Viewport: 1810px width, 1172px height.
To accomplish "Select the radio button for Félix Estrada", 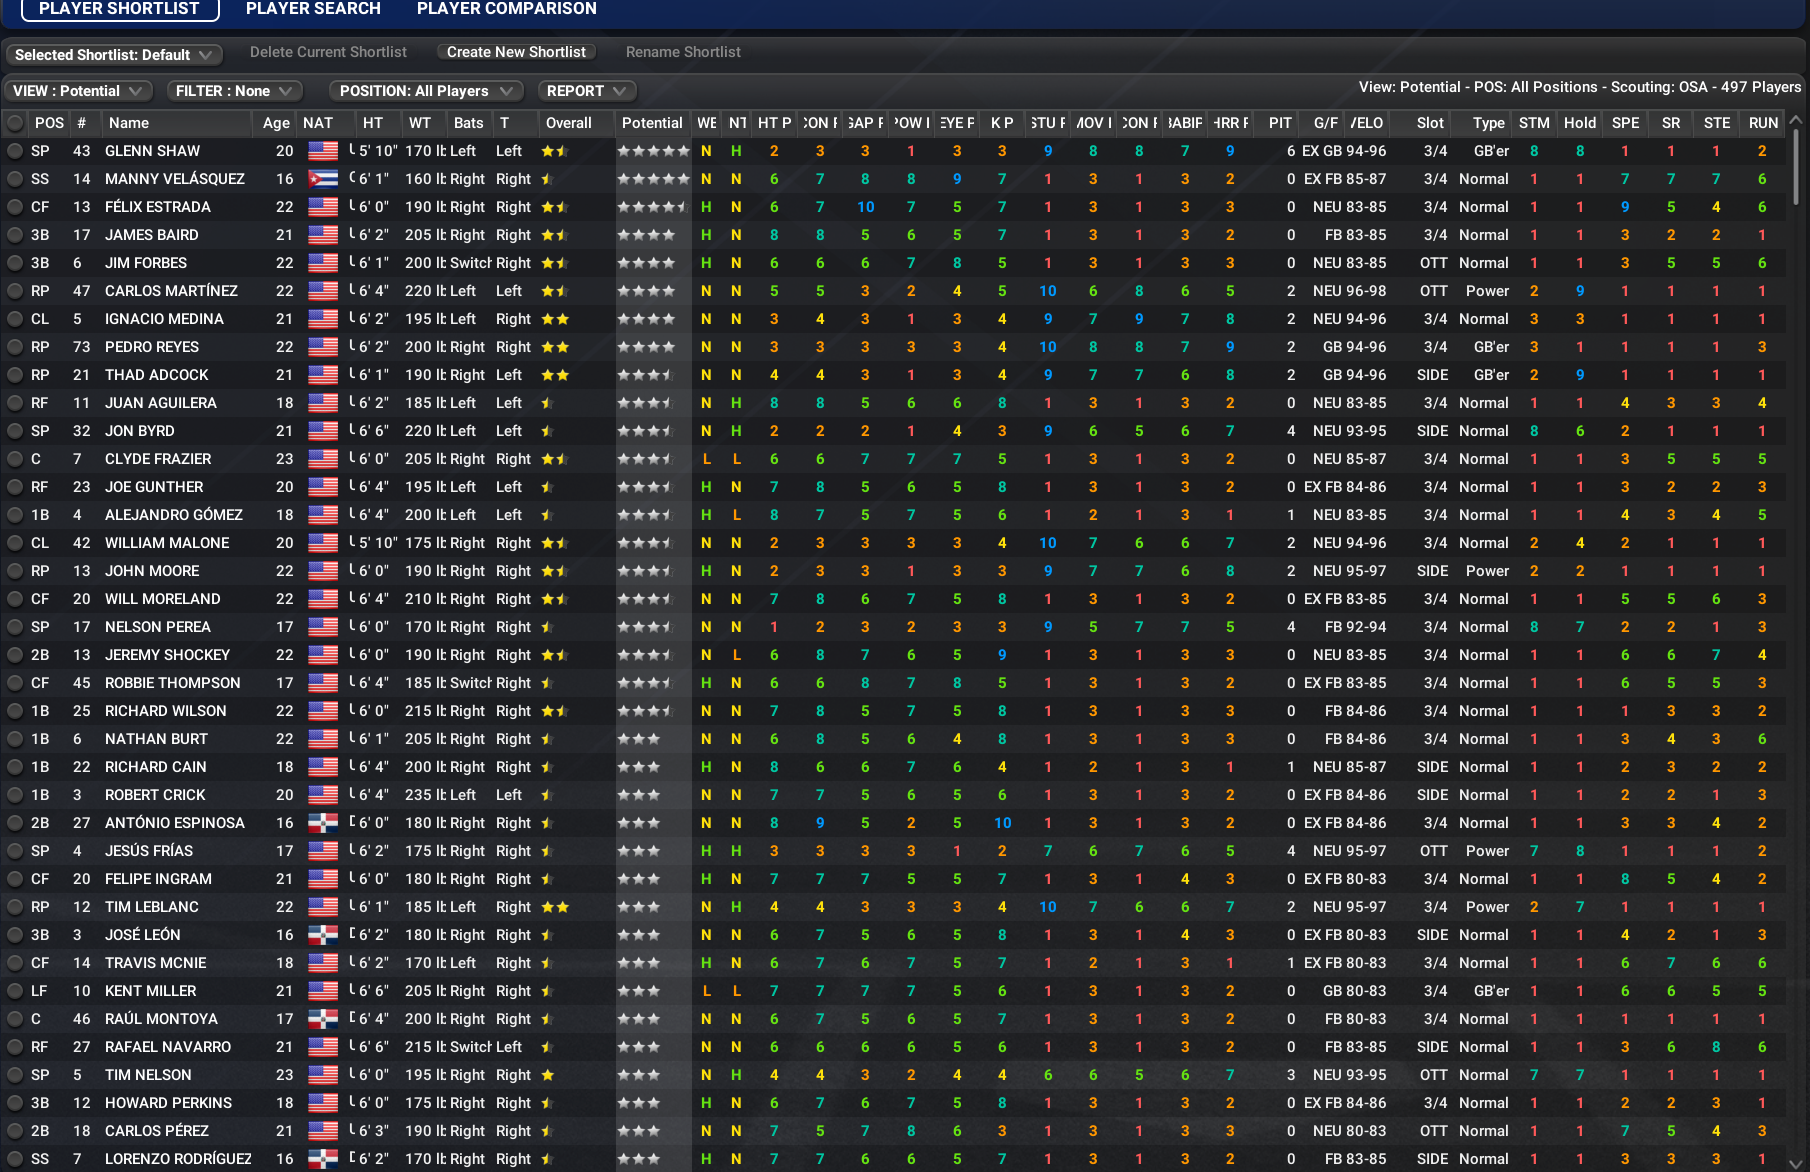I will coord(15,207).
